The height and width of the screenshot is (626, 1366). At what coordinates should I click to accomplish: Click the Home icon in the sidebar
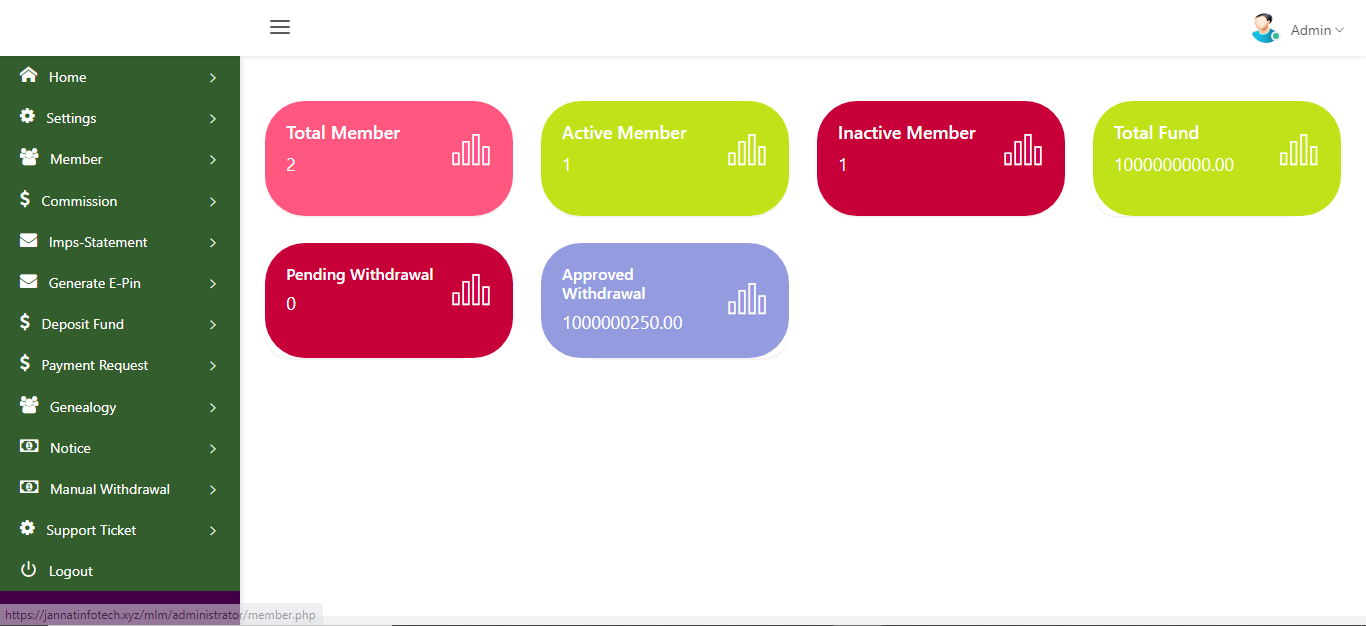tap(29, 76)
